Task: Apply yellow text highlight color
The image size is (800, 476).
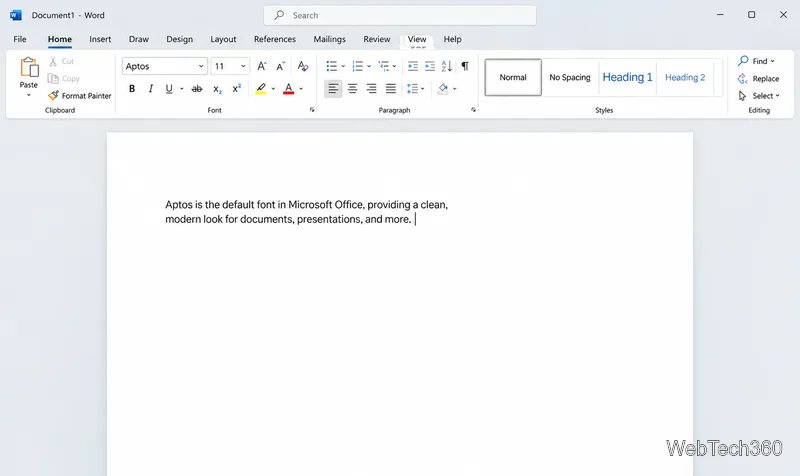Action: (x=261, y=89)
